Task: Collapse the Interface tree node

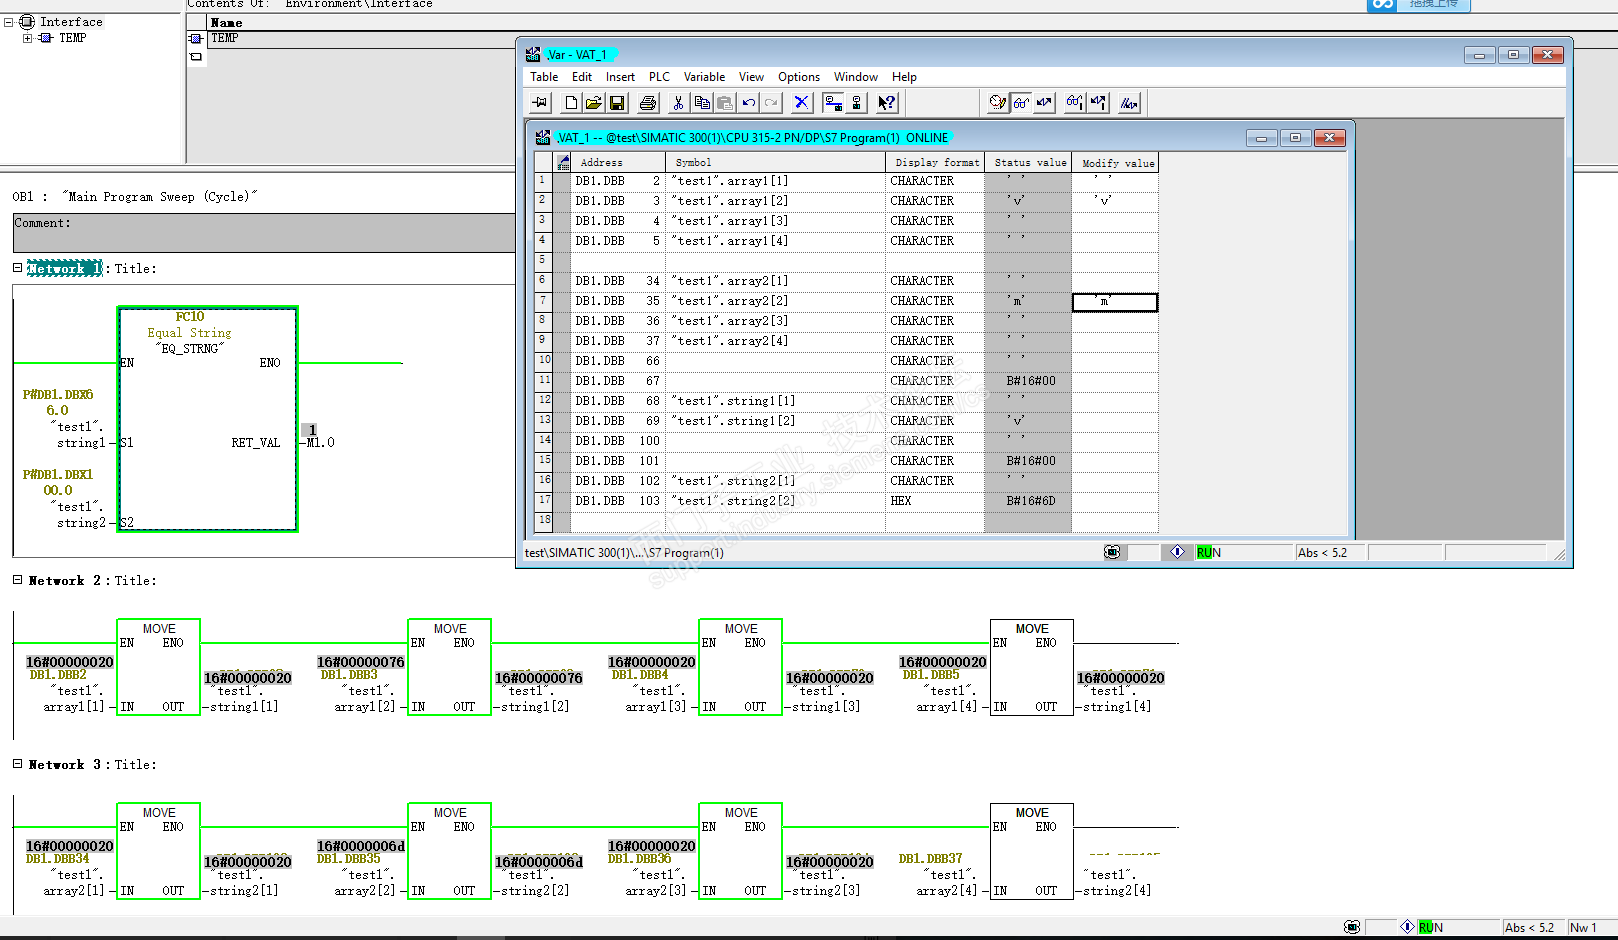Action: pyautogui.click(x=9, y=22)
